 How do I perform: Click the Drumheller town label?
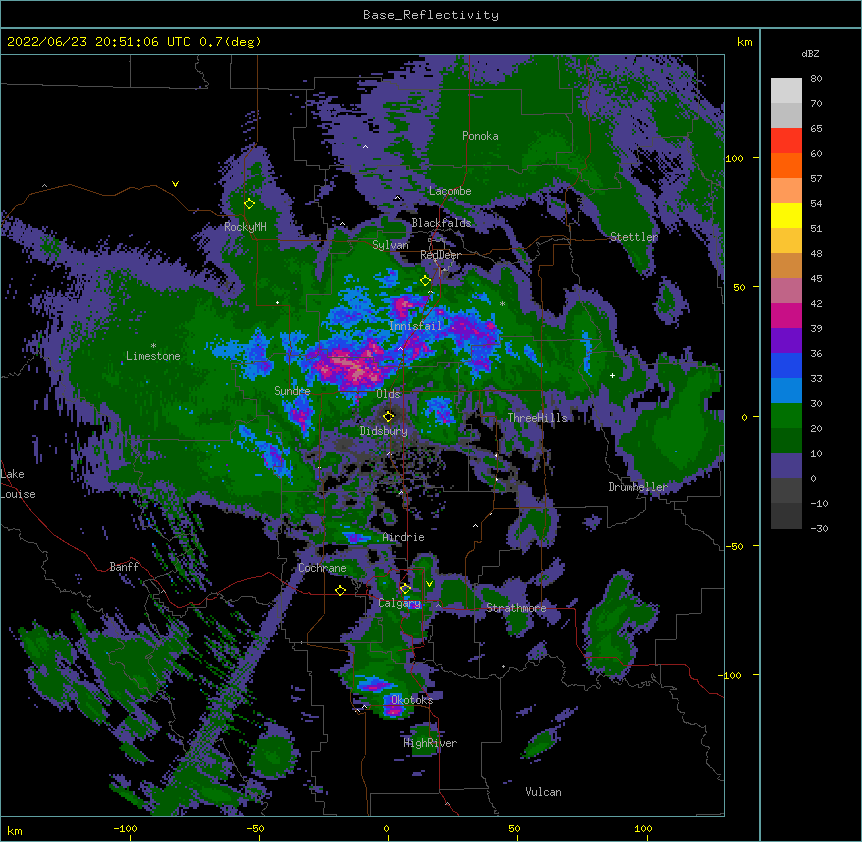coord(638,487)
